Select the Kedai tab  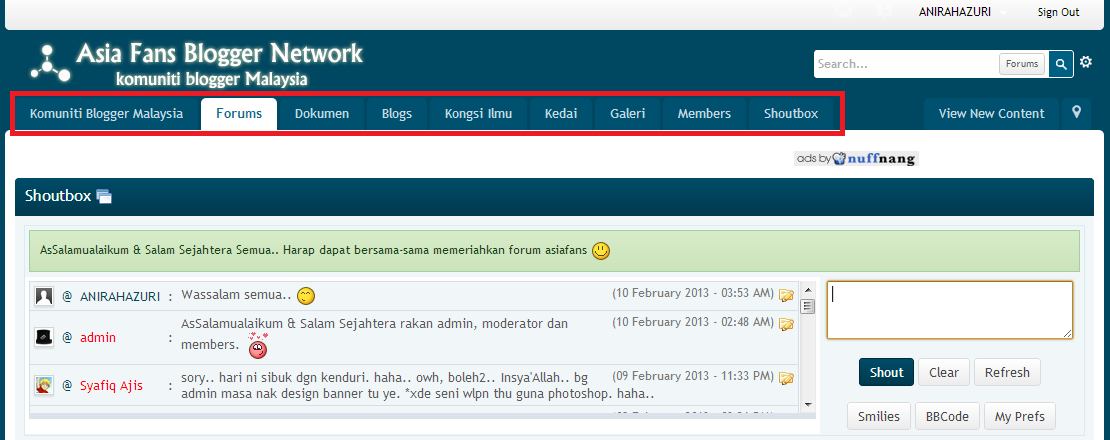click(561, 113)
